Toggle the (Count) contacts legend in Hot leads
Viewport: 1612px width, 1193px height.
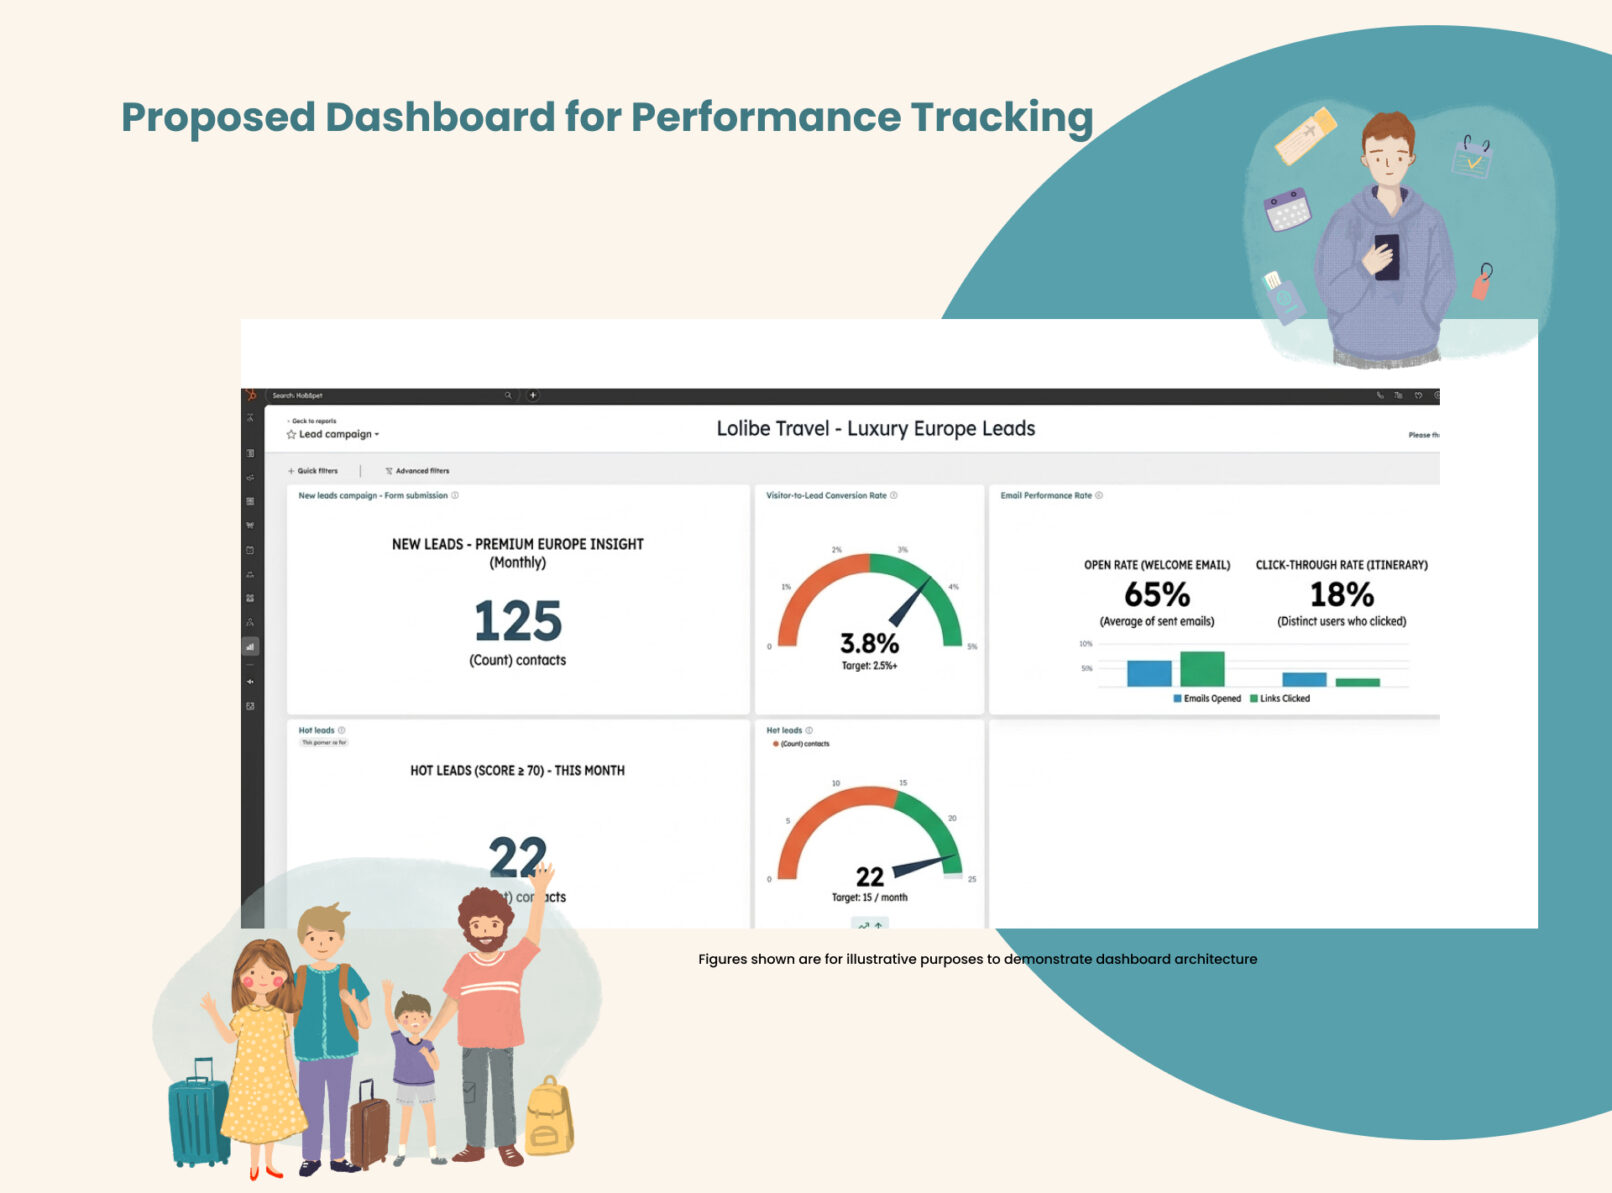click(x=800, y=744)
